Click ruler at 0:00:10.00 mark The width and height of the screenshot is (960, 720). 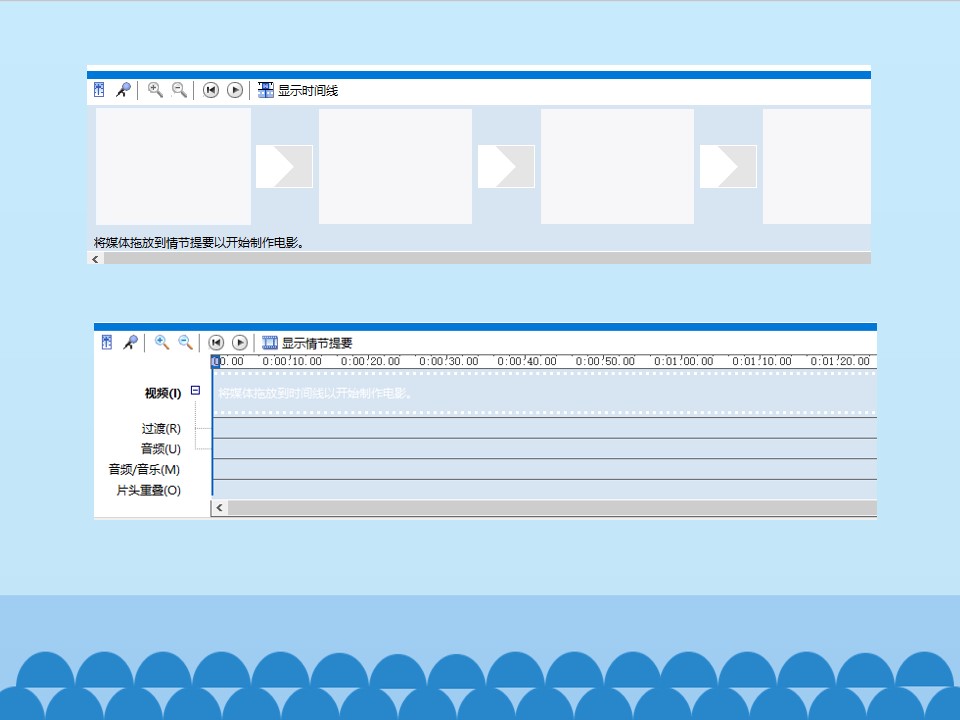pos(292,361)
